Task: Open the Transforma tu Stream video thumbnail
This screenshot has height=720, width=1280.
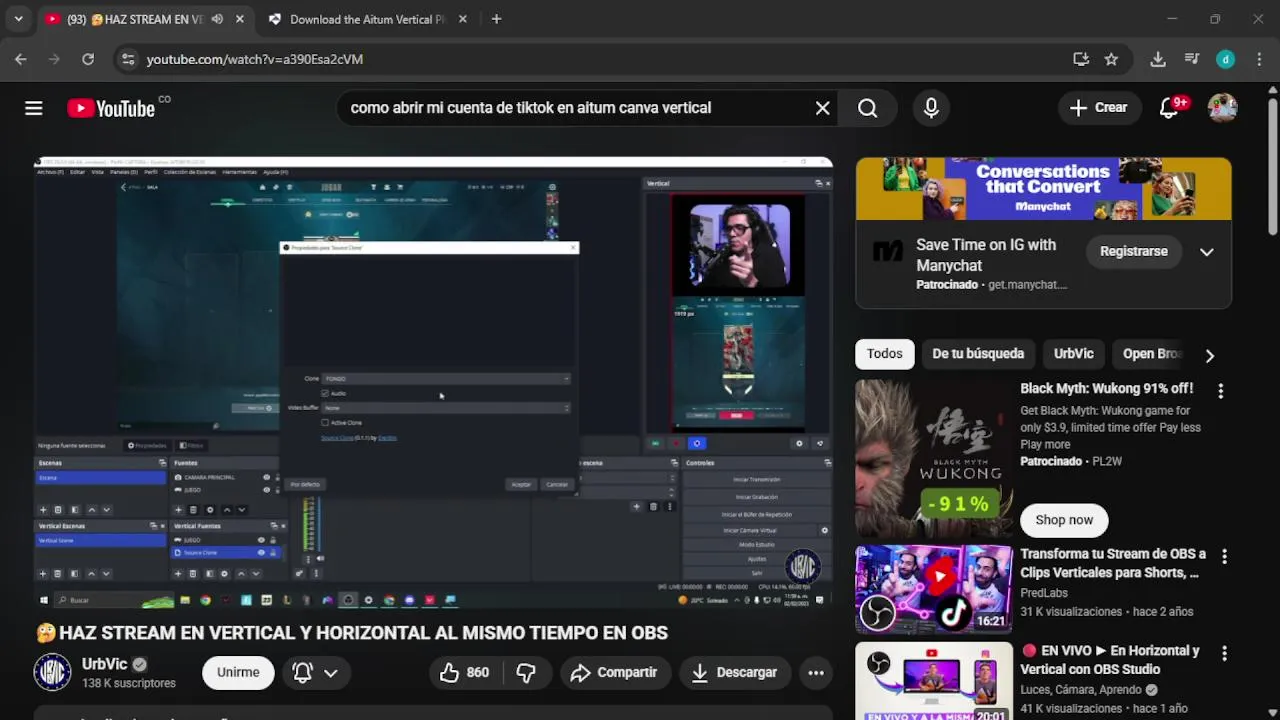Action: pos(934,589)
